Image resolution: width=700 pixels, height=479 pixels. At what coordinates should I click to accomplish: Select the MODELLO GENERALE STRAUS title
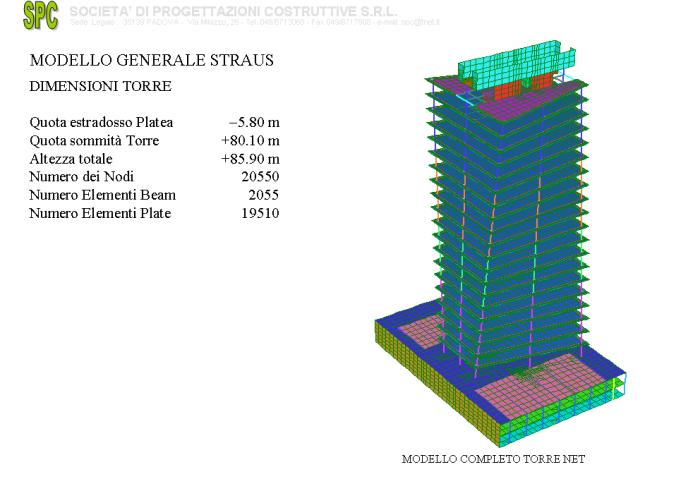152,61
